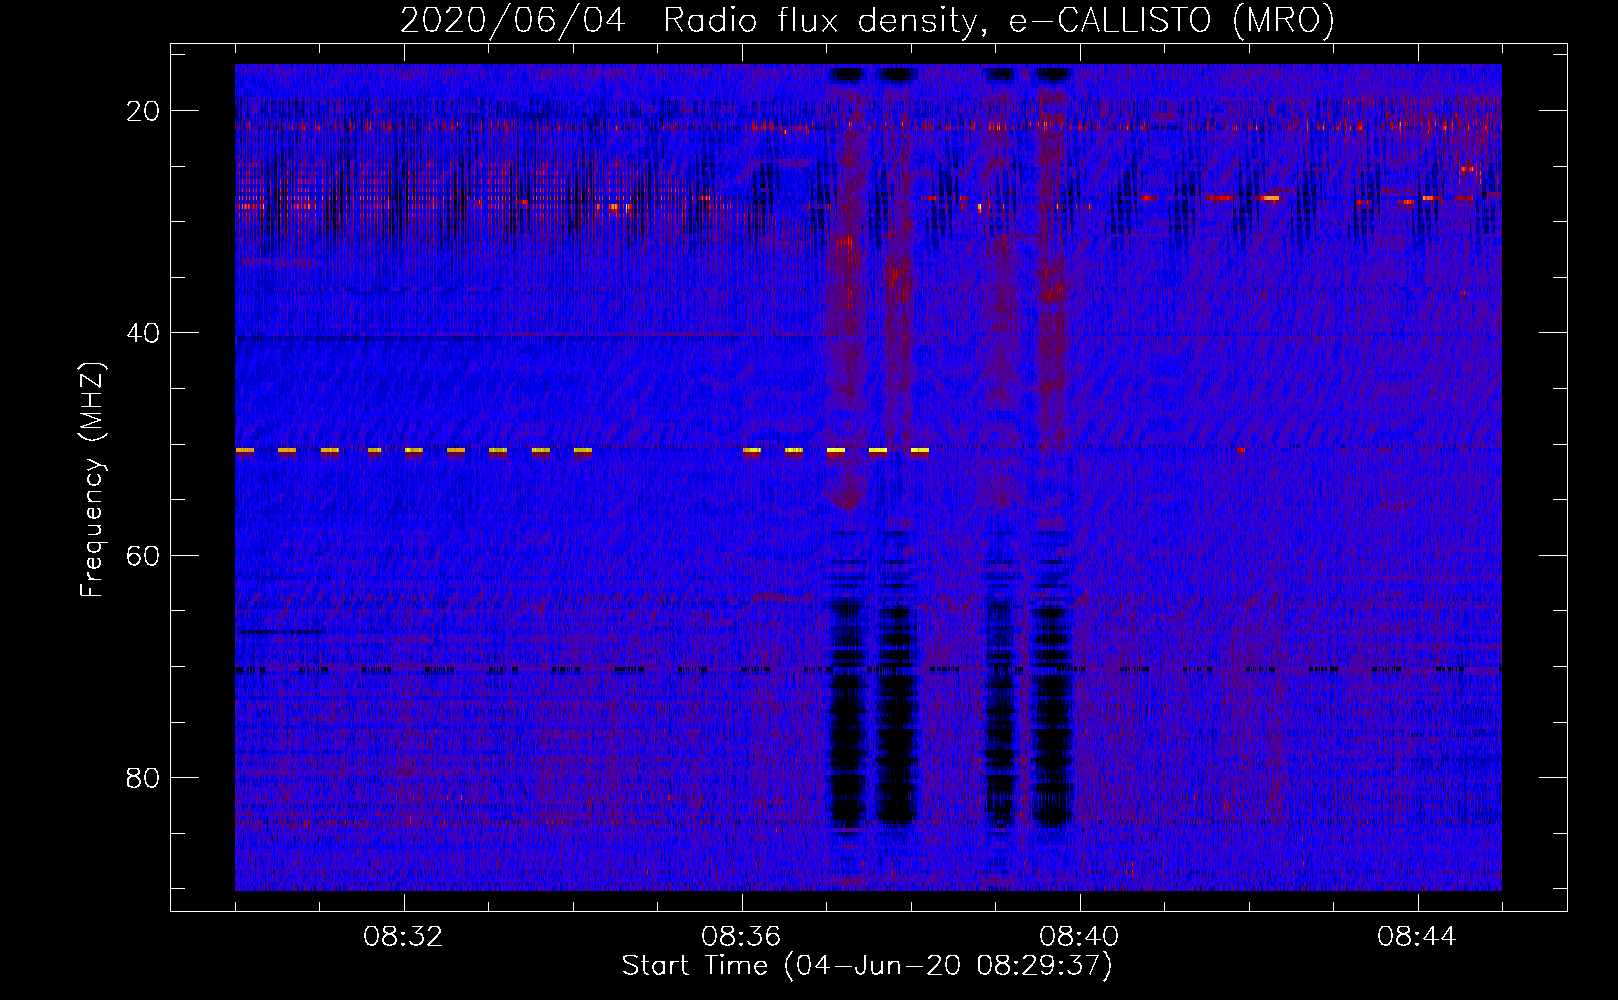Click the 'Frequency (MHZ)' axis label
This screenshot has height=1000, width=1618.
click(x=92, y=480)
